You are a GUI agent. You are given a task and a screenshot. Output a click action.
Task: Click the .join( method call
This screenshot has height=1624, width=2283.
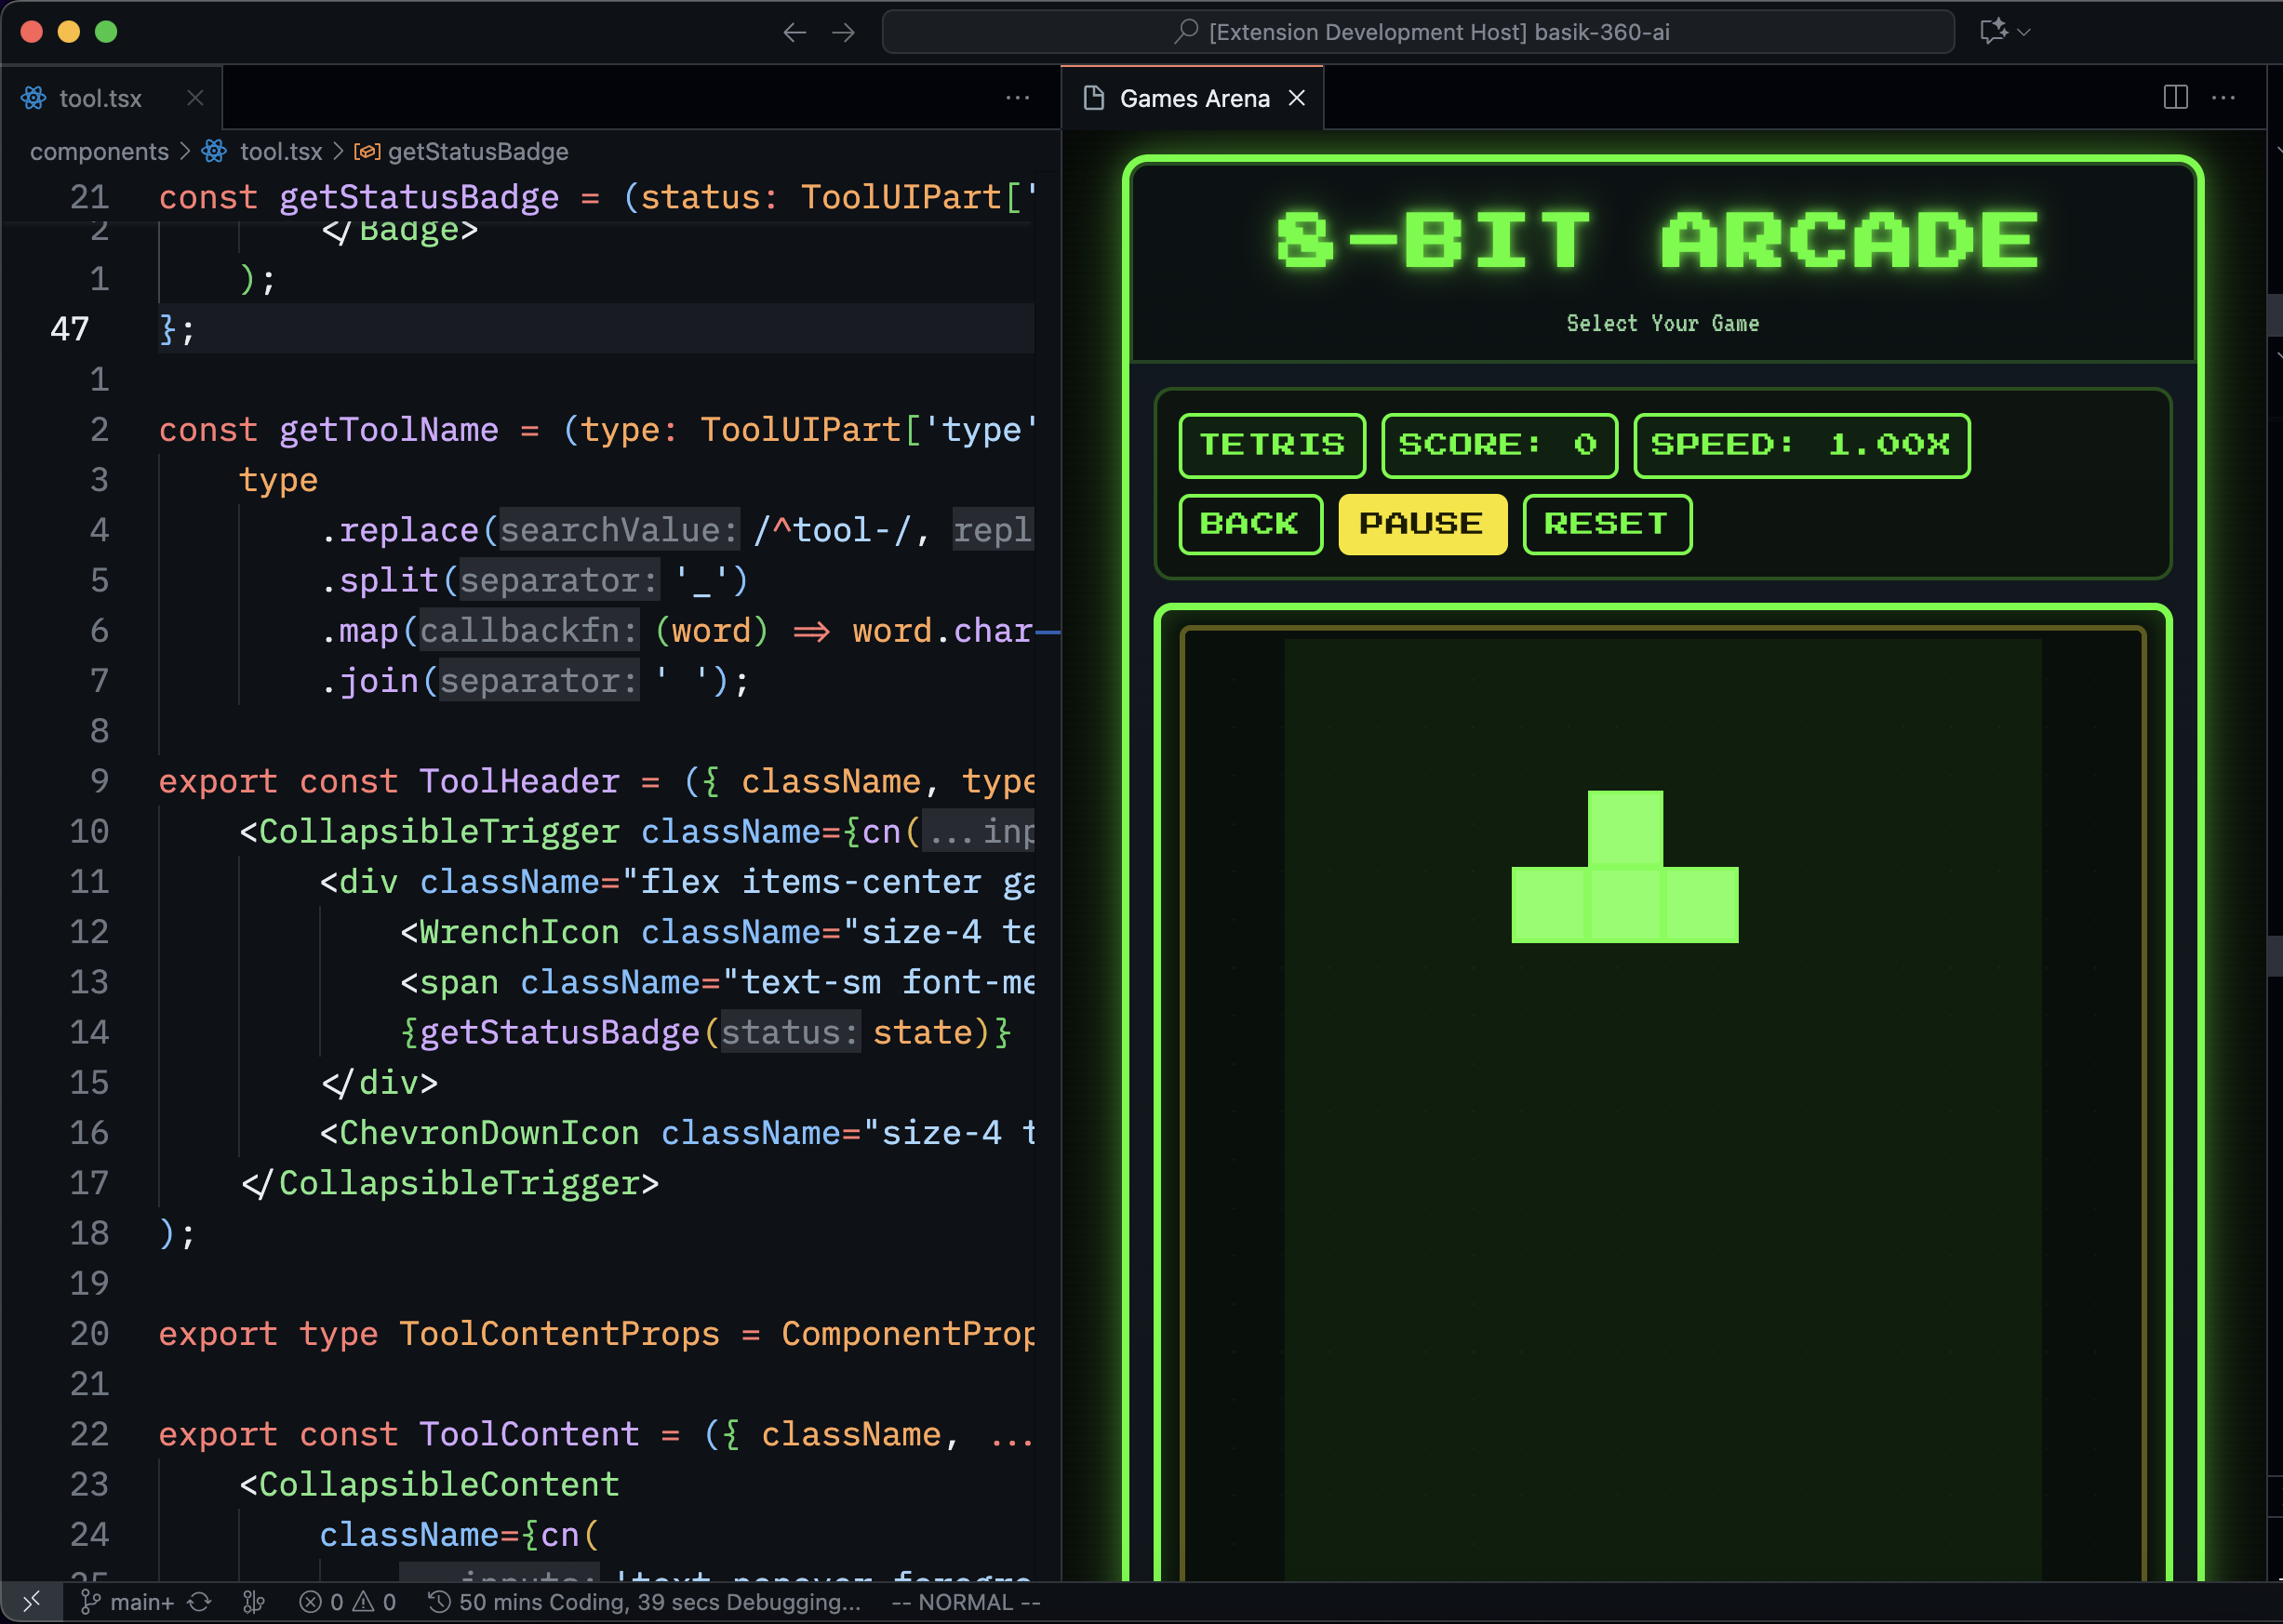click(x=379, y=681)
